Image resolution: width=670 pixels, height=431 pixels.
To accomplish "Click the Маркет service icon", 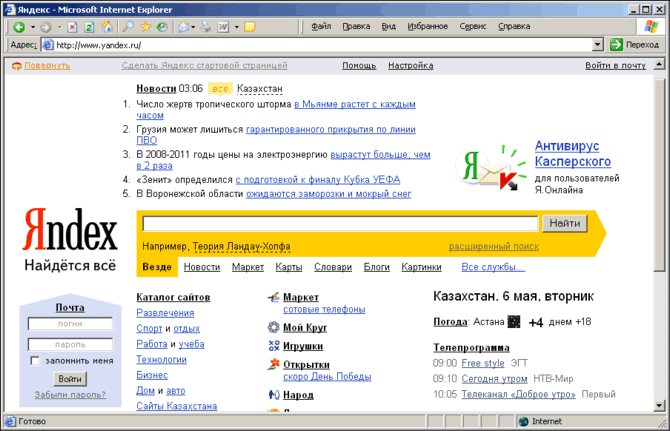I will pos(273,297).
